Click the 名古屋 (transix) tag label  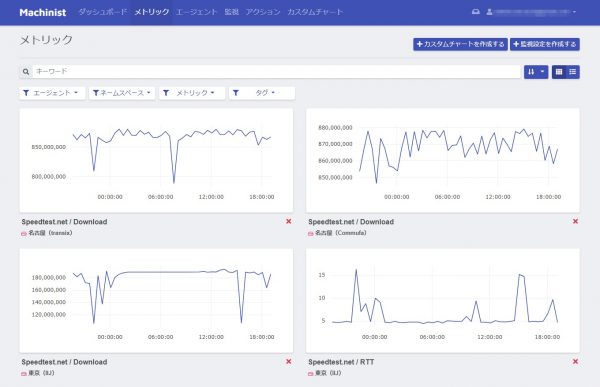[x=47, y=233]
